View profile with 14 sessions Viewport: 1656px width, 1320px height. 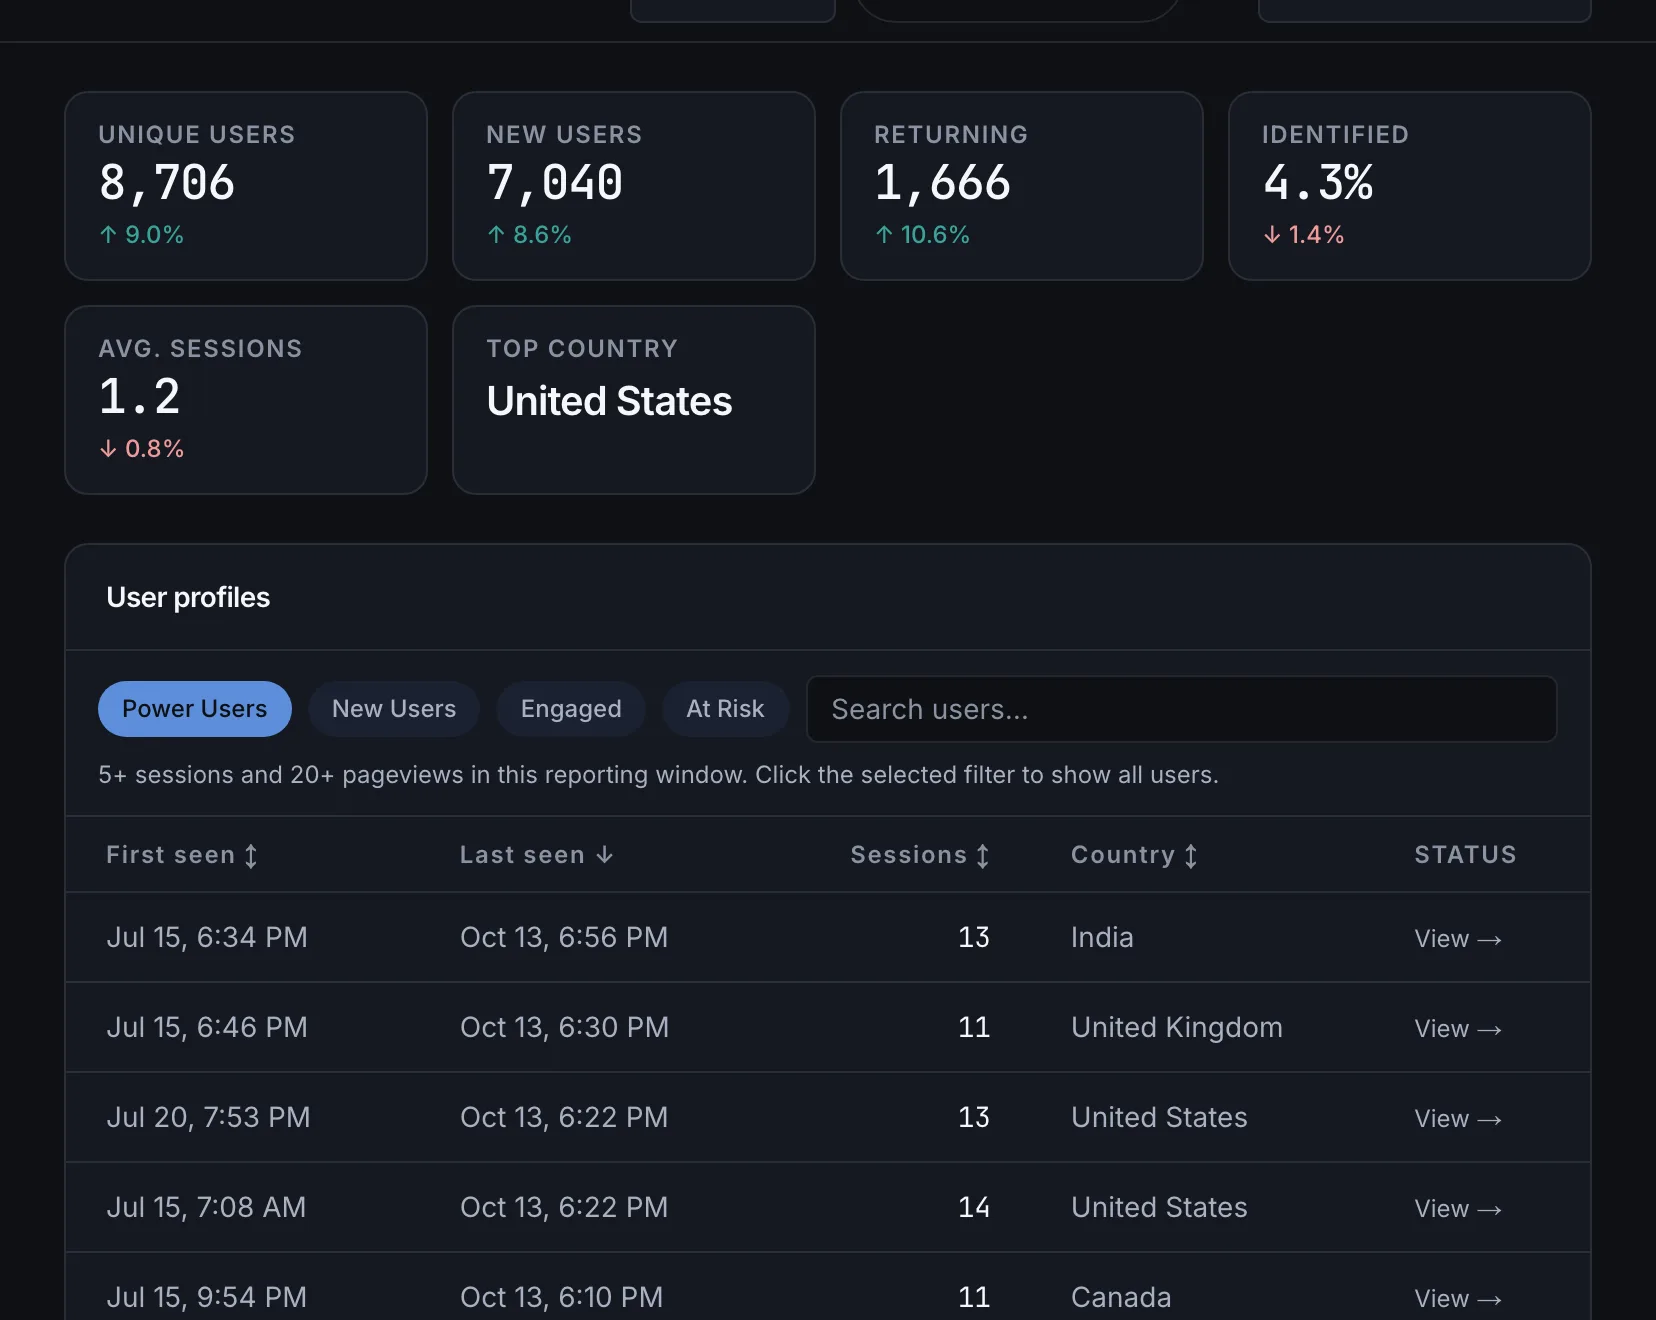1457,1208
